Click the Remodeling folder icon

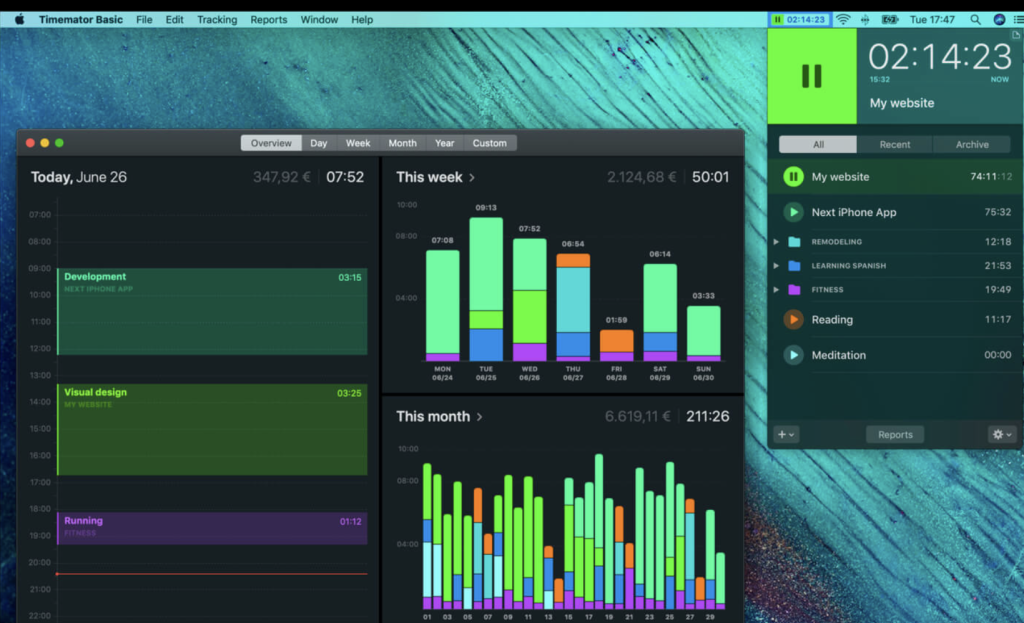click(x=794, y=242)
